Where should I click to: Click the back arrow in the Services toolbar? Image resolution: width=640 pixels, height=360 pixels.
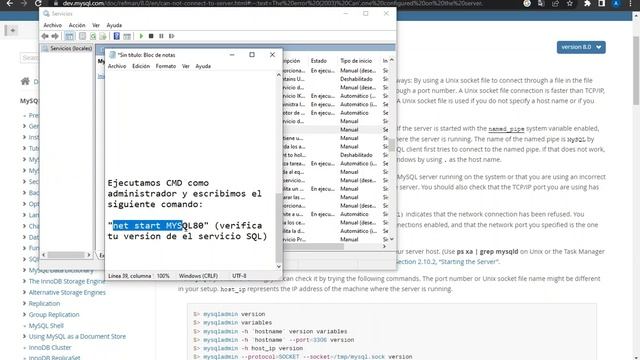pyautogui.click(x=45, y=36)
